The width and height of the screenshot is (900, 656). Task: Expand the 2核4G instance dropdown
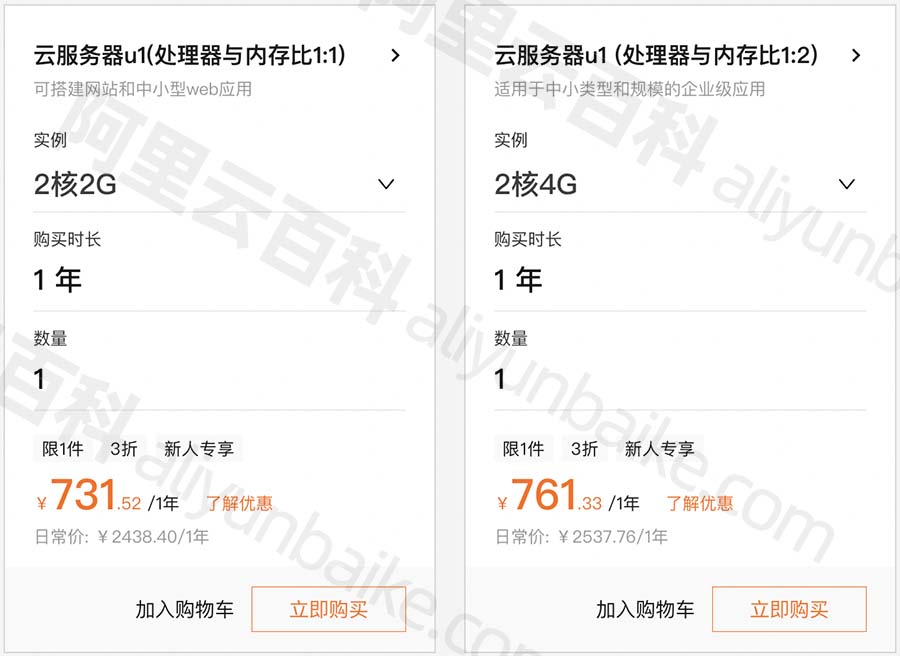pos(846,184)
